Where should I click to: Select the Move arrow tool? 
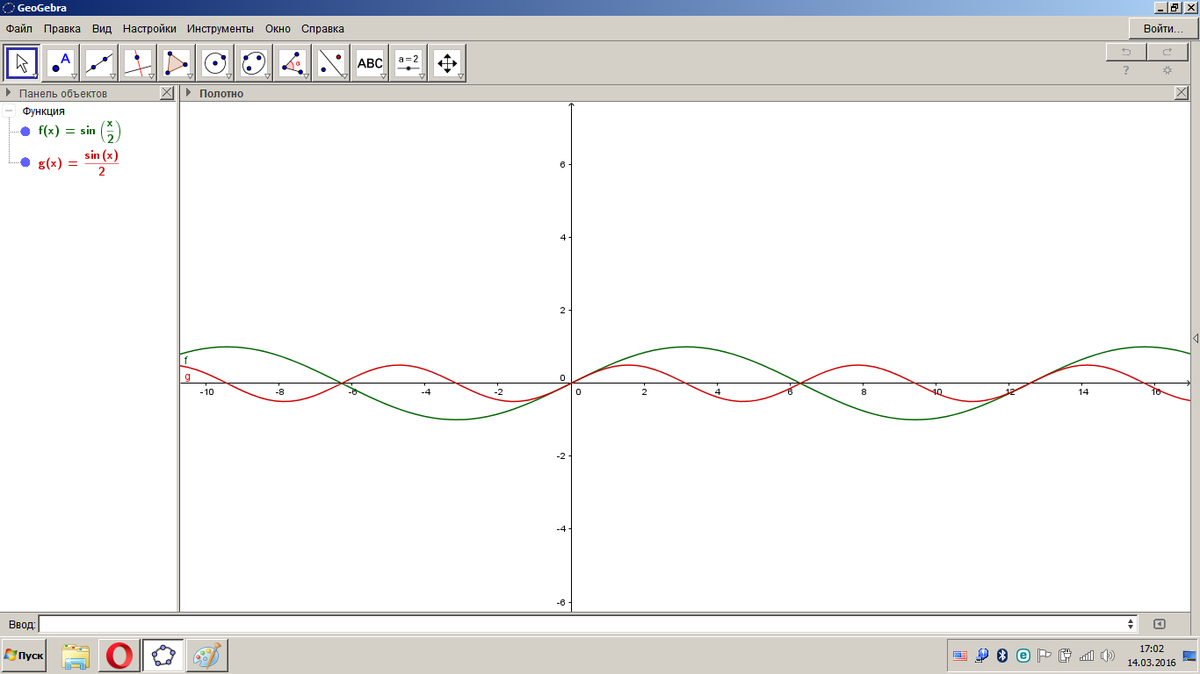(x=22, y=63)
